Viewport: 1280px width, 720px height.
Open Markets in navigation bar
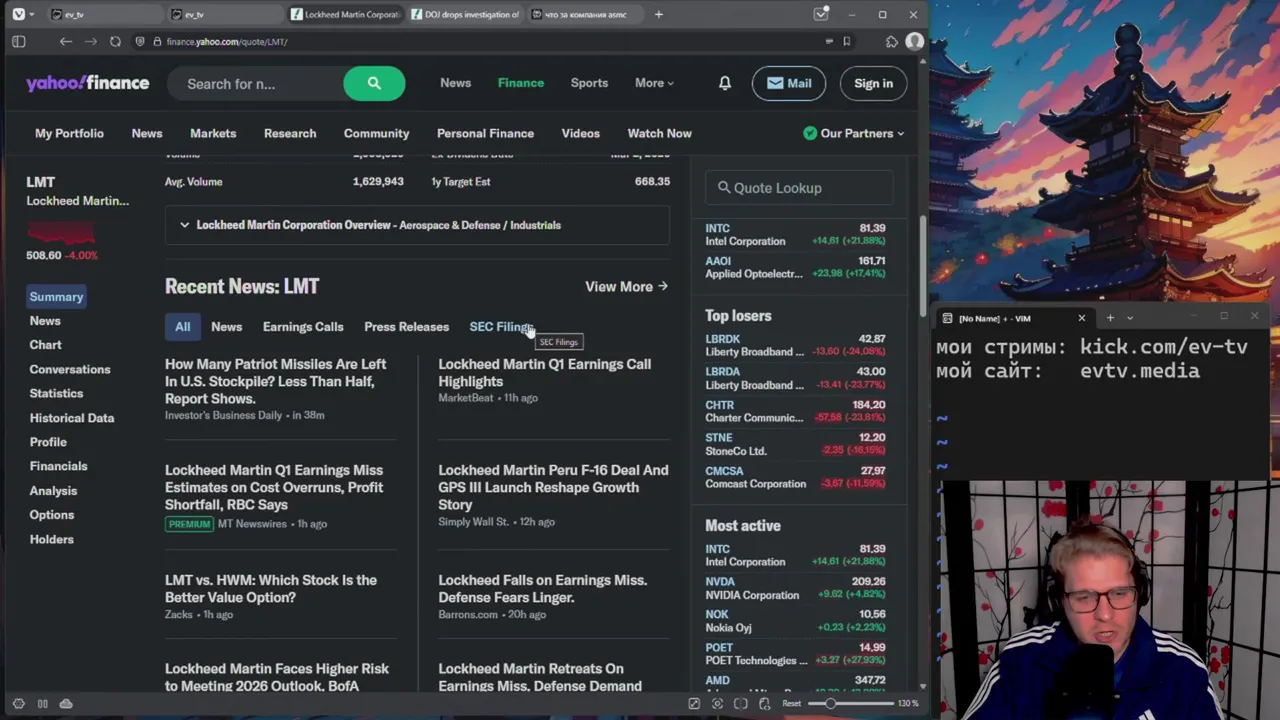[x=213, y=133]
